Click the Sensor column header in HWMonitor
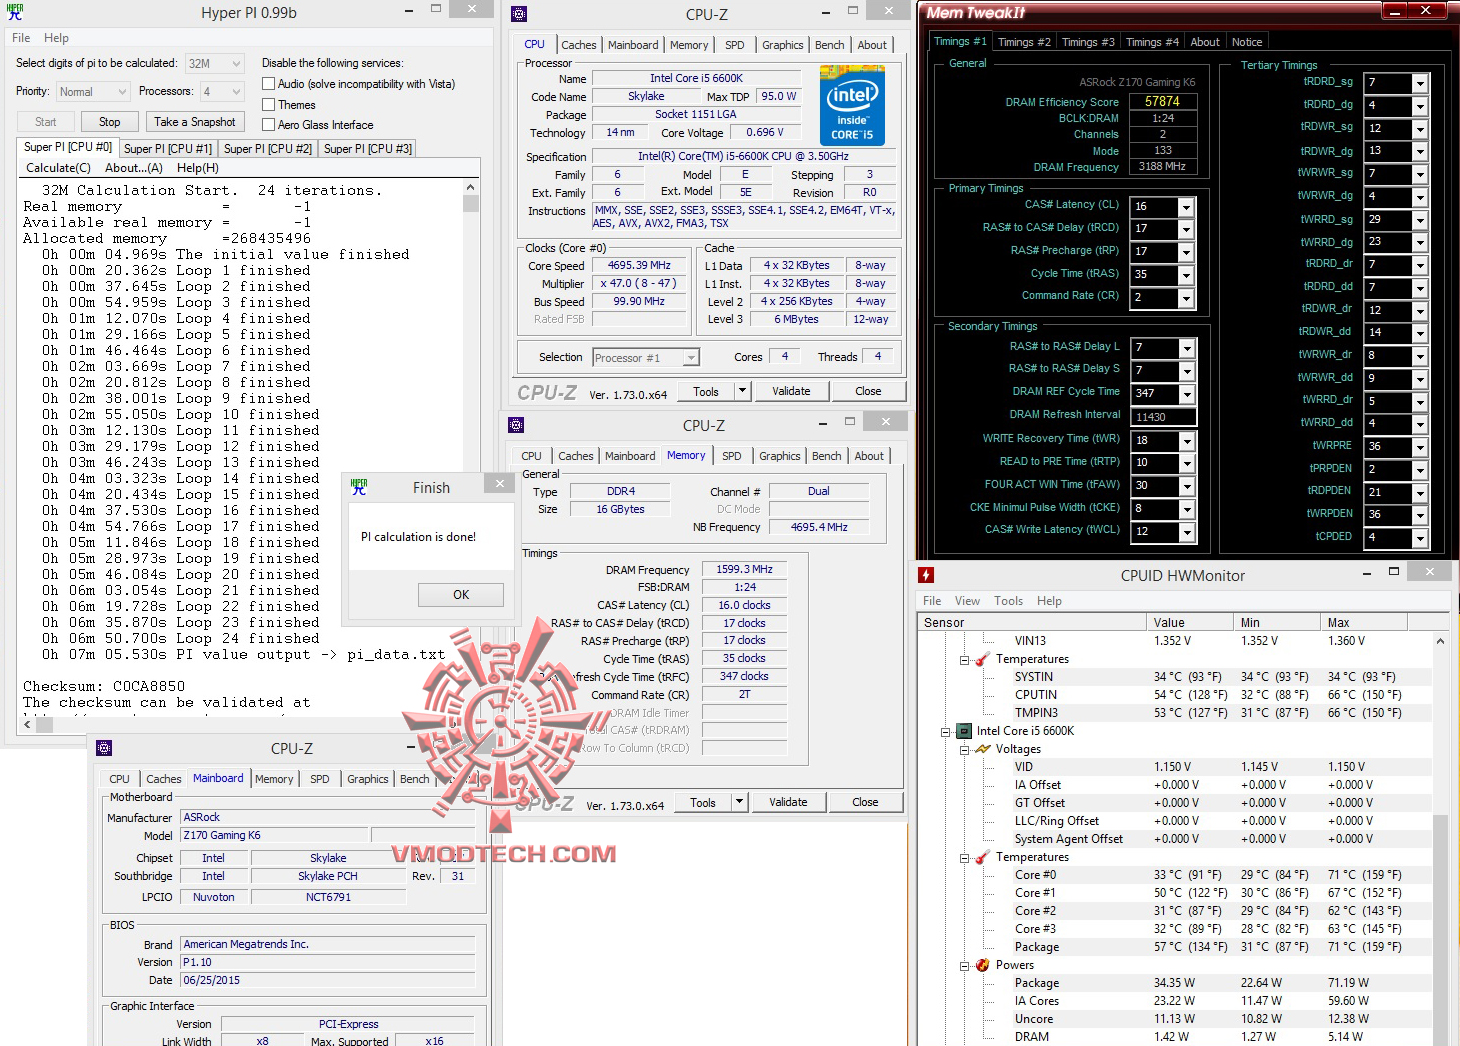The width and height of the screenshot is (1460, 1046). pyautogui.click(x=1031, y=622)
